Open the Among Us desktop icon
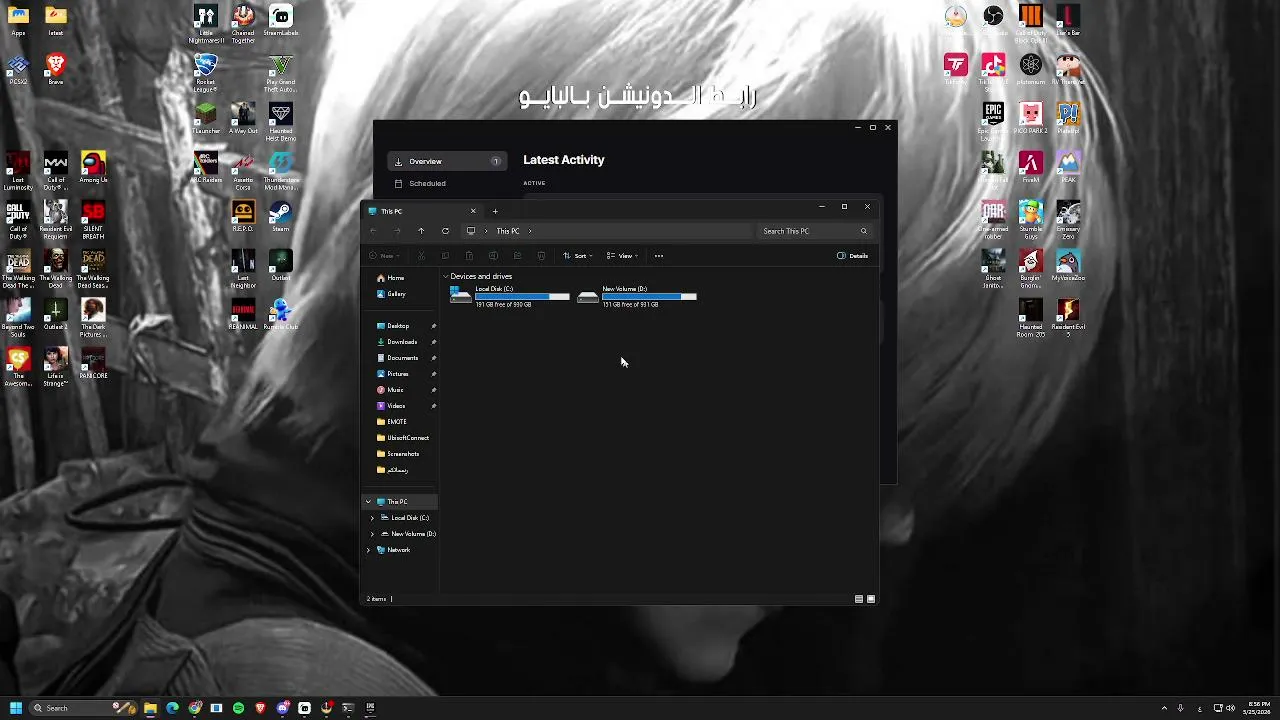The image size is (1280, 720). 93,167
